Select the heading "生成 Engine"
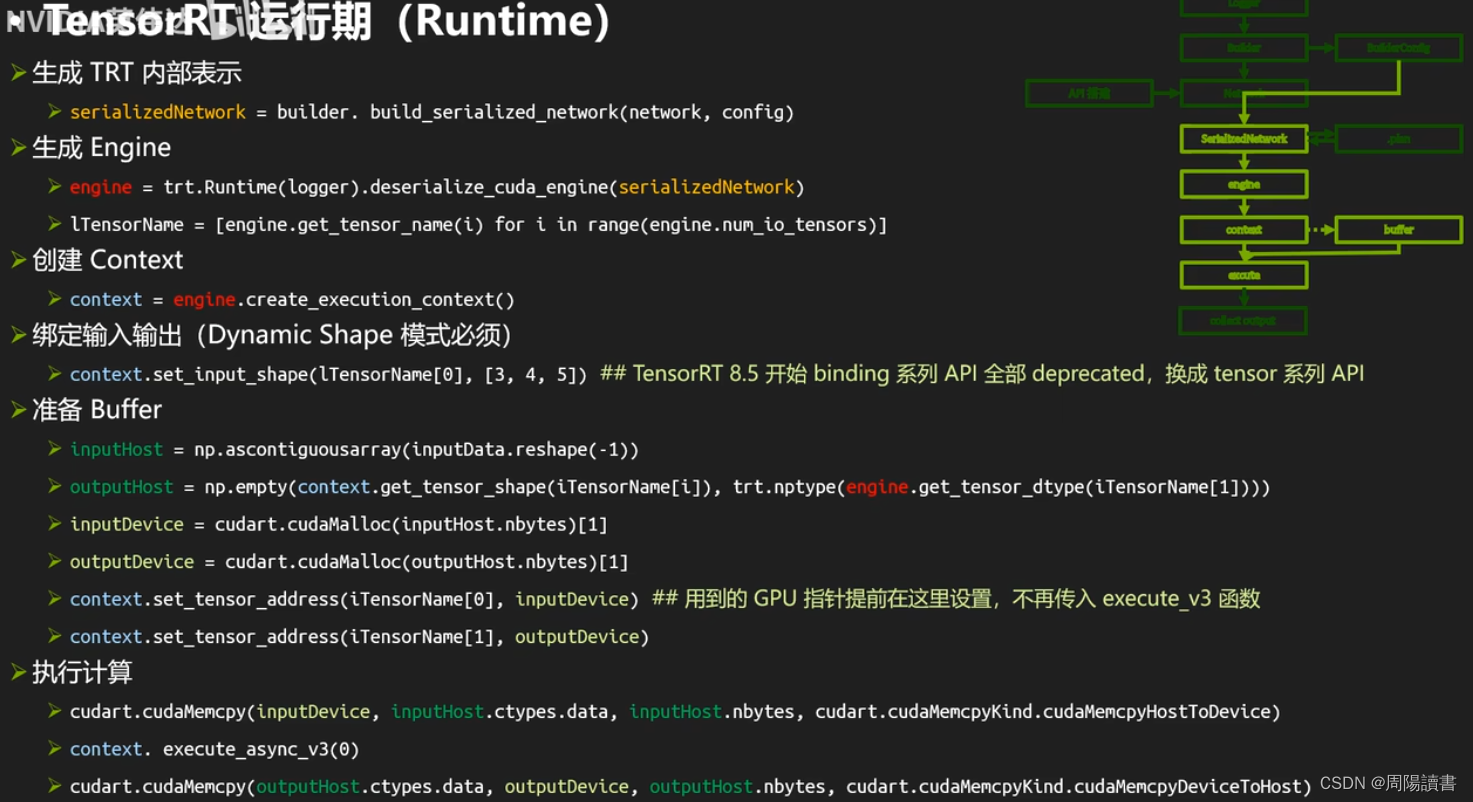Viewport: 1473px width, 802px height. [x=101, y=148]
